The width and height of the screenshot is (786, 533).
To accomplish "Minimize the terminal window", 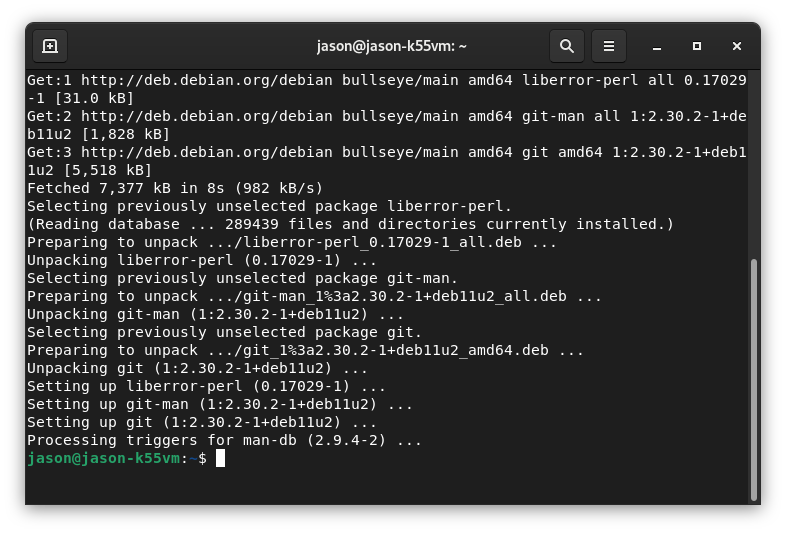I will pos(657,46).
